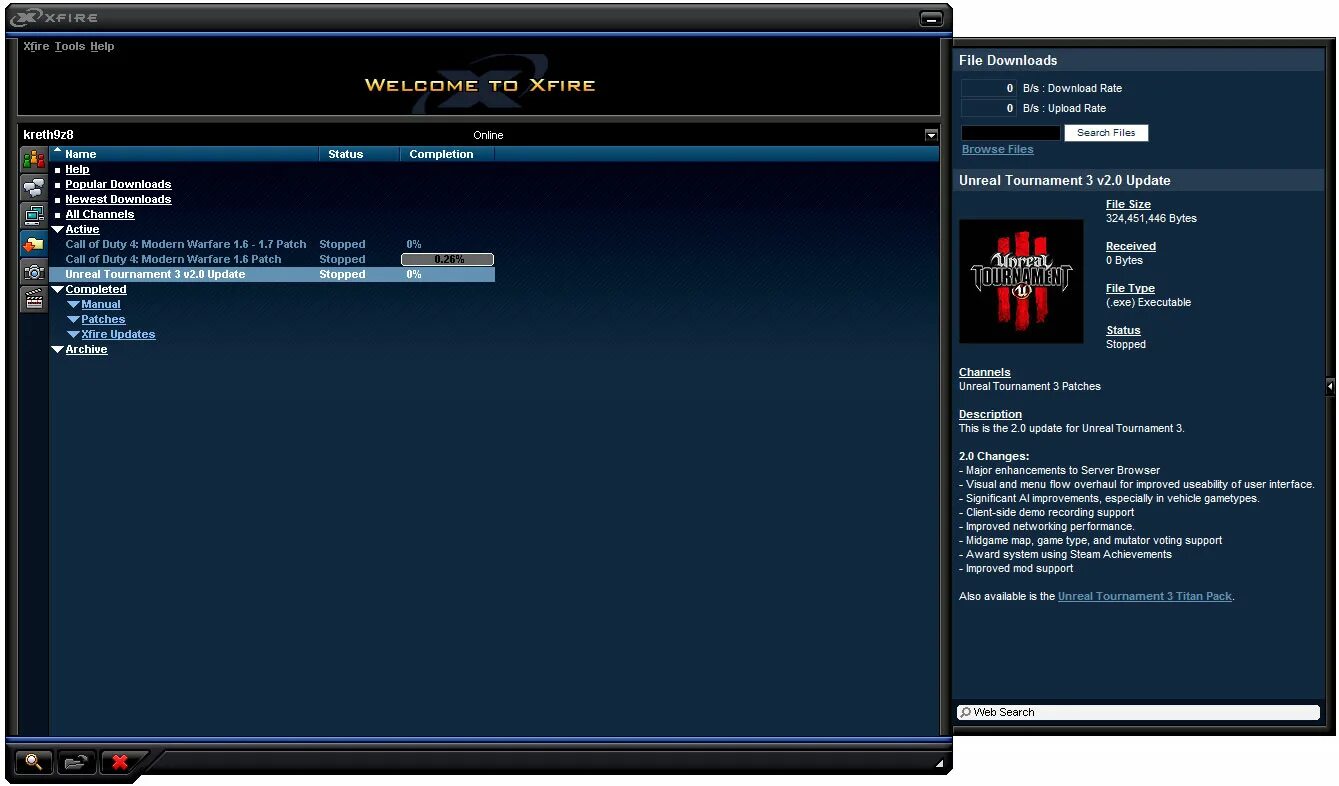The image size is (1339, 786).
Task: Open All Channels link
Action: coord(99,214)
